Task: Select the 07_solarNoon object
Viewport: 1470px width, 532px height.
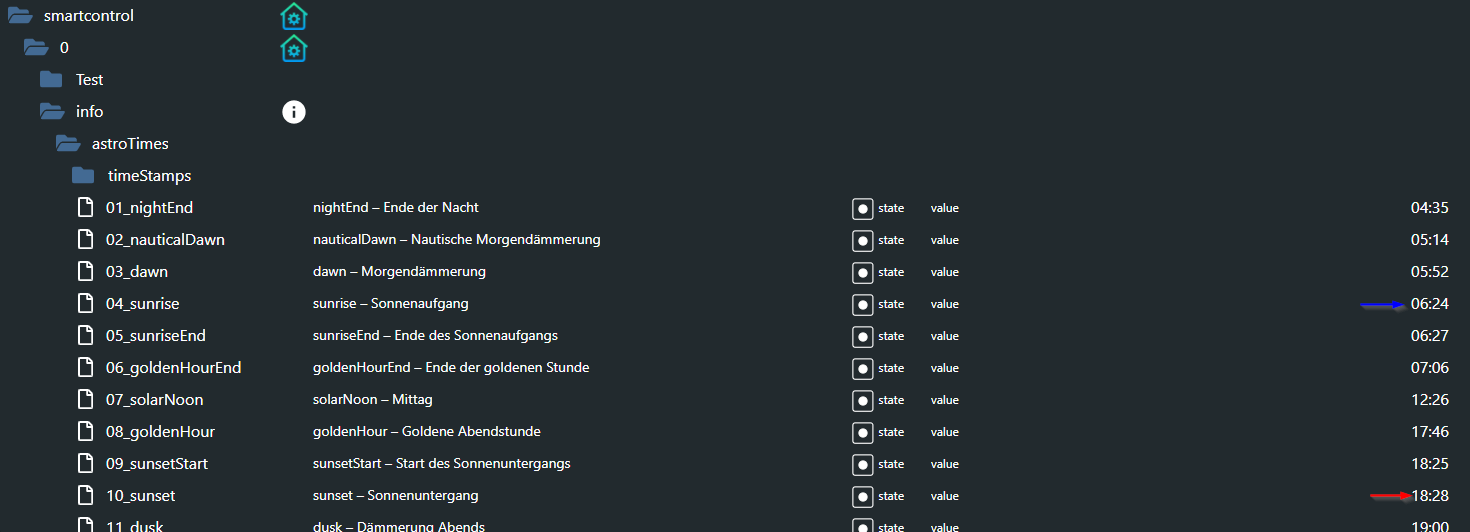Action: coord(155,400)
